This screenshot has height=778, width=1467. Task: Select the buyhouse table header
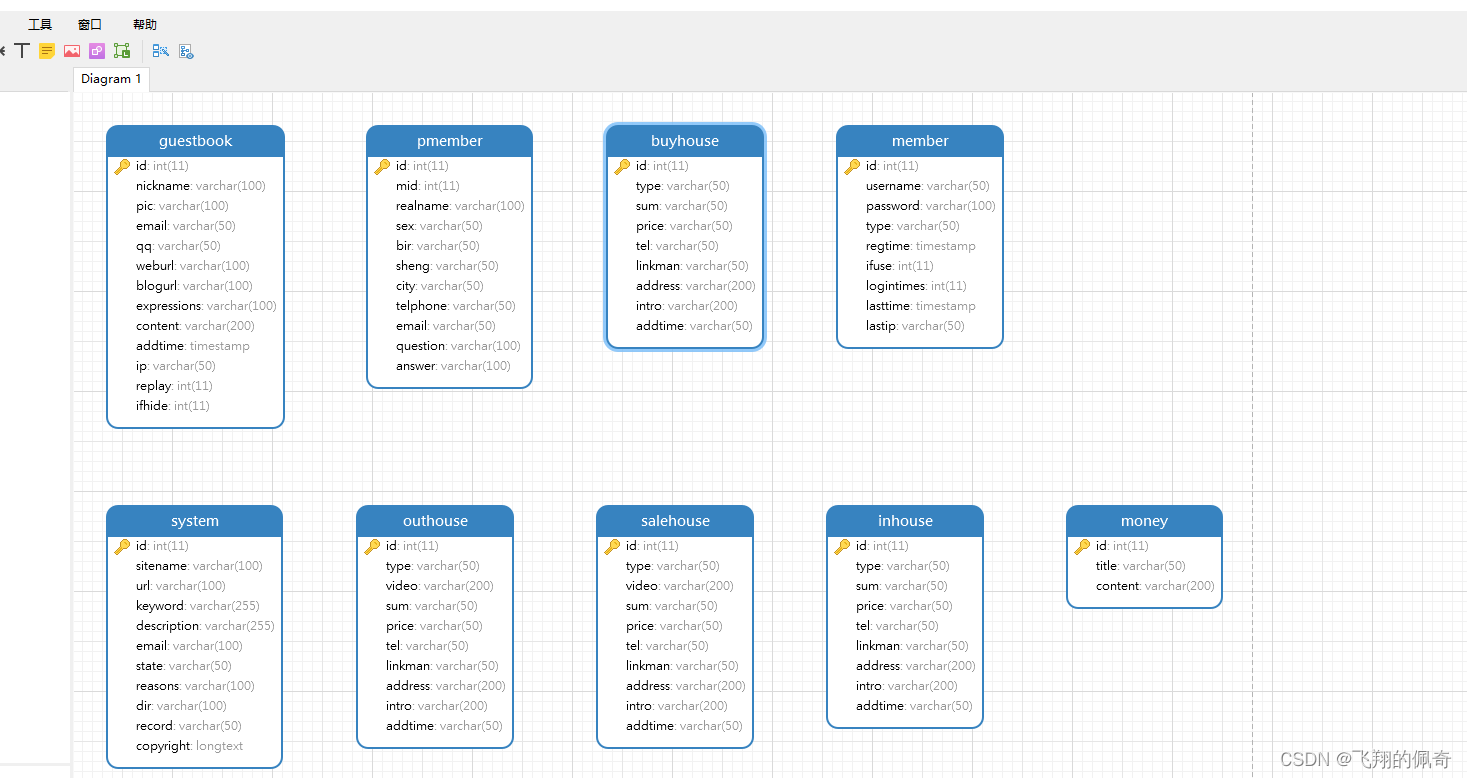pyautogui.click(x=685, y=141)
